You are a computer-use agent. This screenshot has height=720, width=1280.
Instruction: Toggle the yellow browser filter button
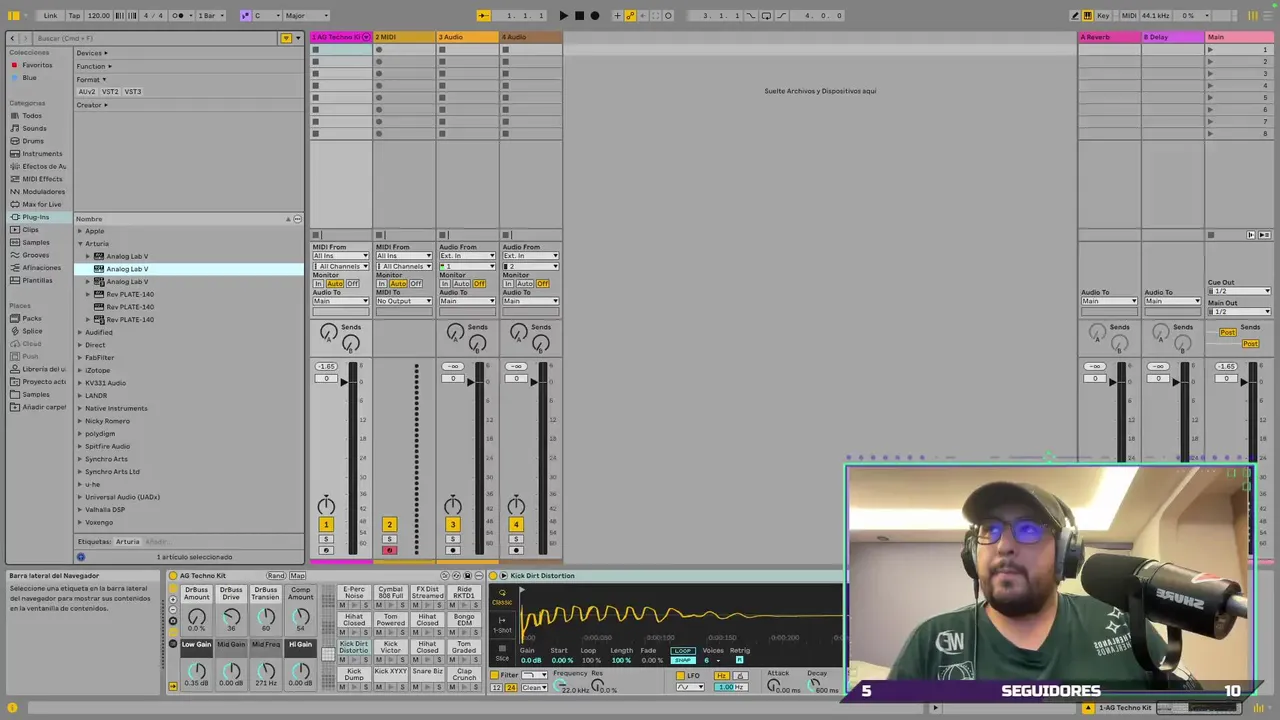(286, 38)
